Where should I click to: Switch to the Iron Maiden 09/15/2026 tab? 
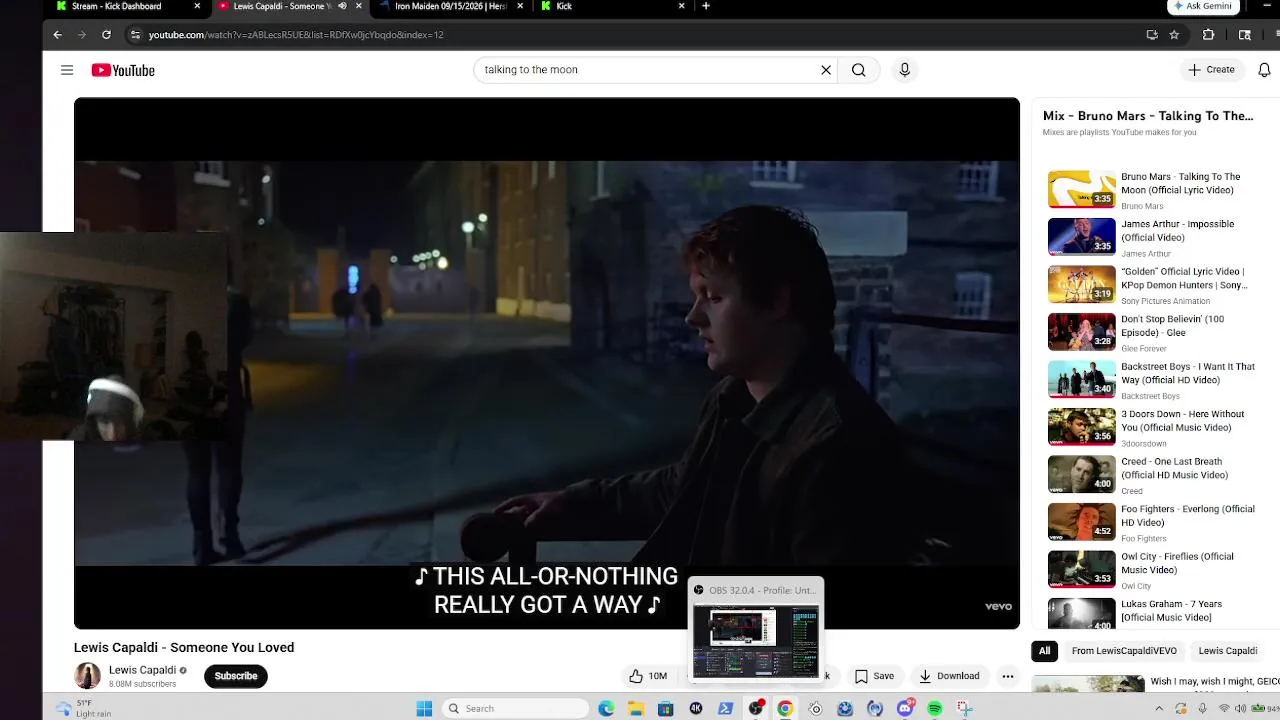(450, 6)
